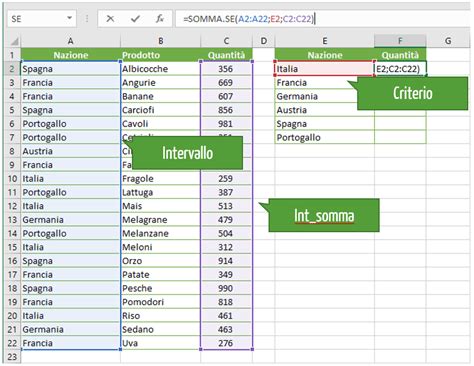
Task: Select the Riso cell
Action: [160, 316]
